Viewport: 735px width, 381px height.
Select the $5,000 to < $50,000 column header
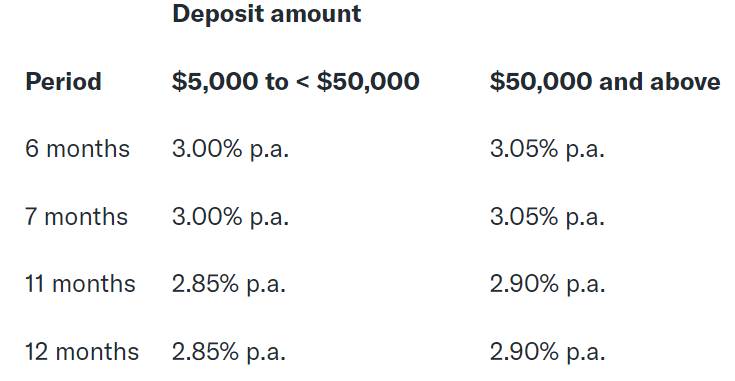[x=295, y=82]
